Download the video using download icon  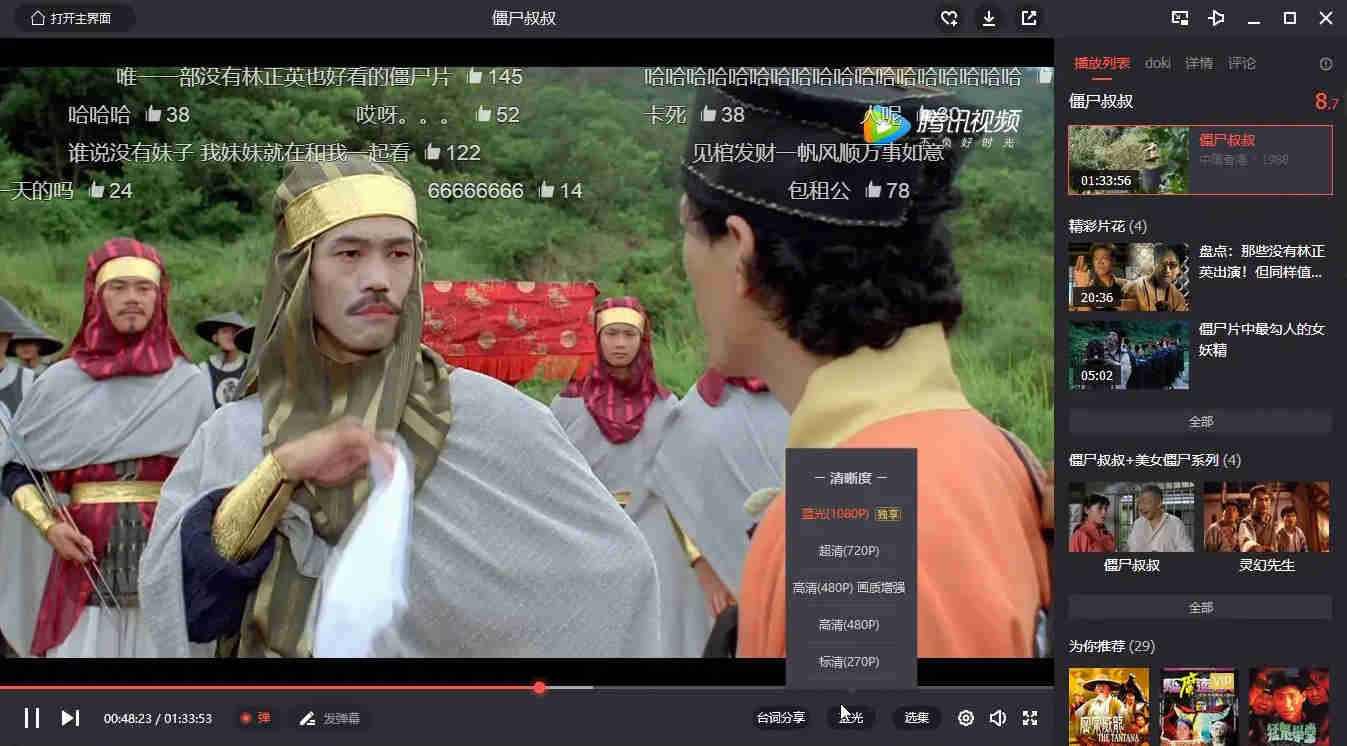[x=988, y=18]
